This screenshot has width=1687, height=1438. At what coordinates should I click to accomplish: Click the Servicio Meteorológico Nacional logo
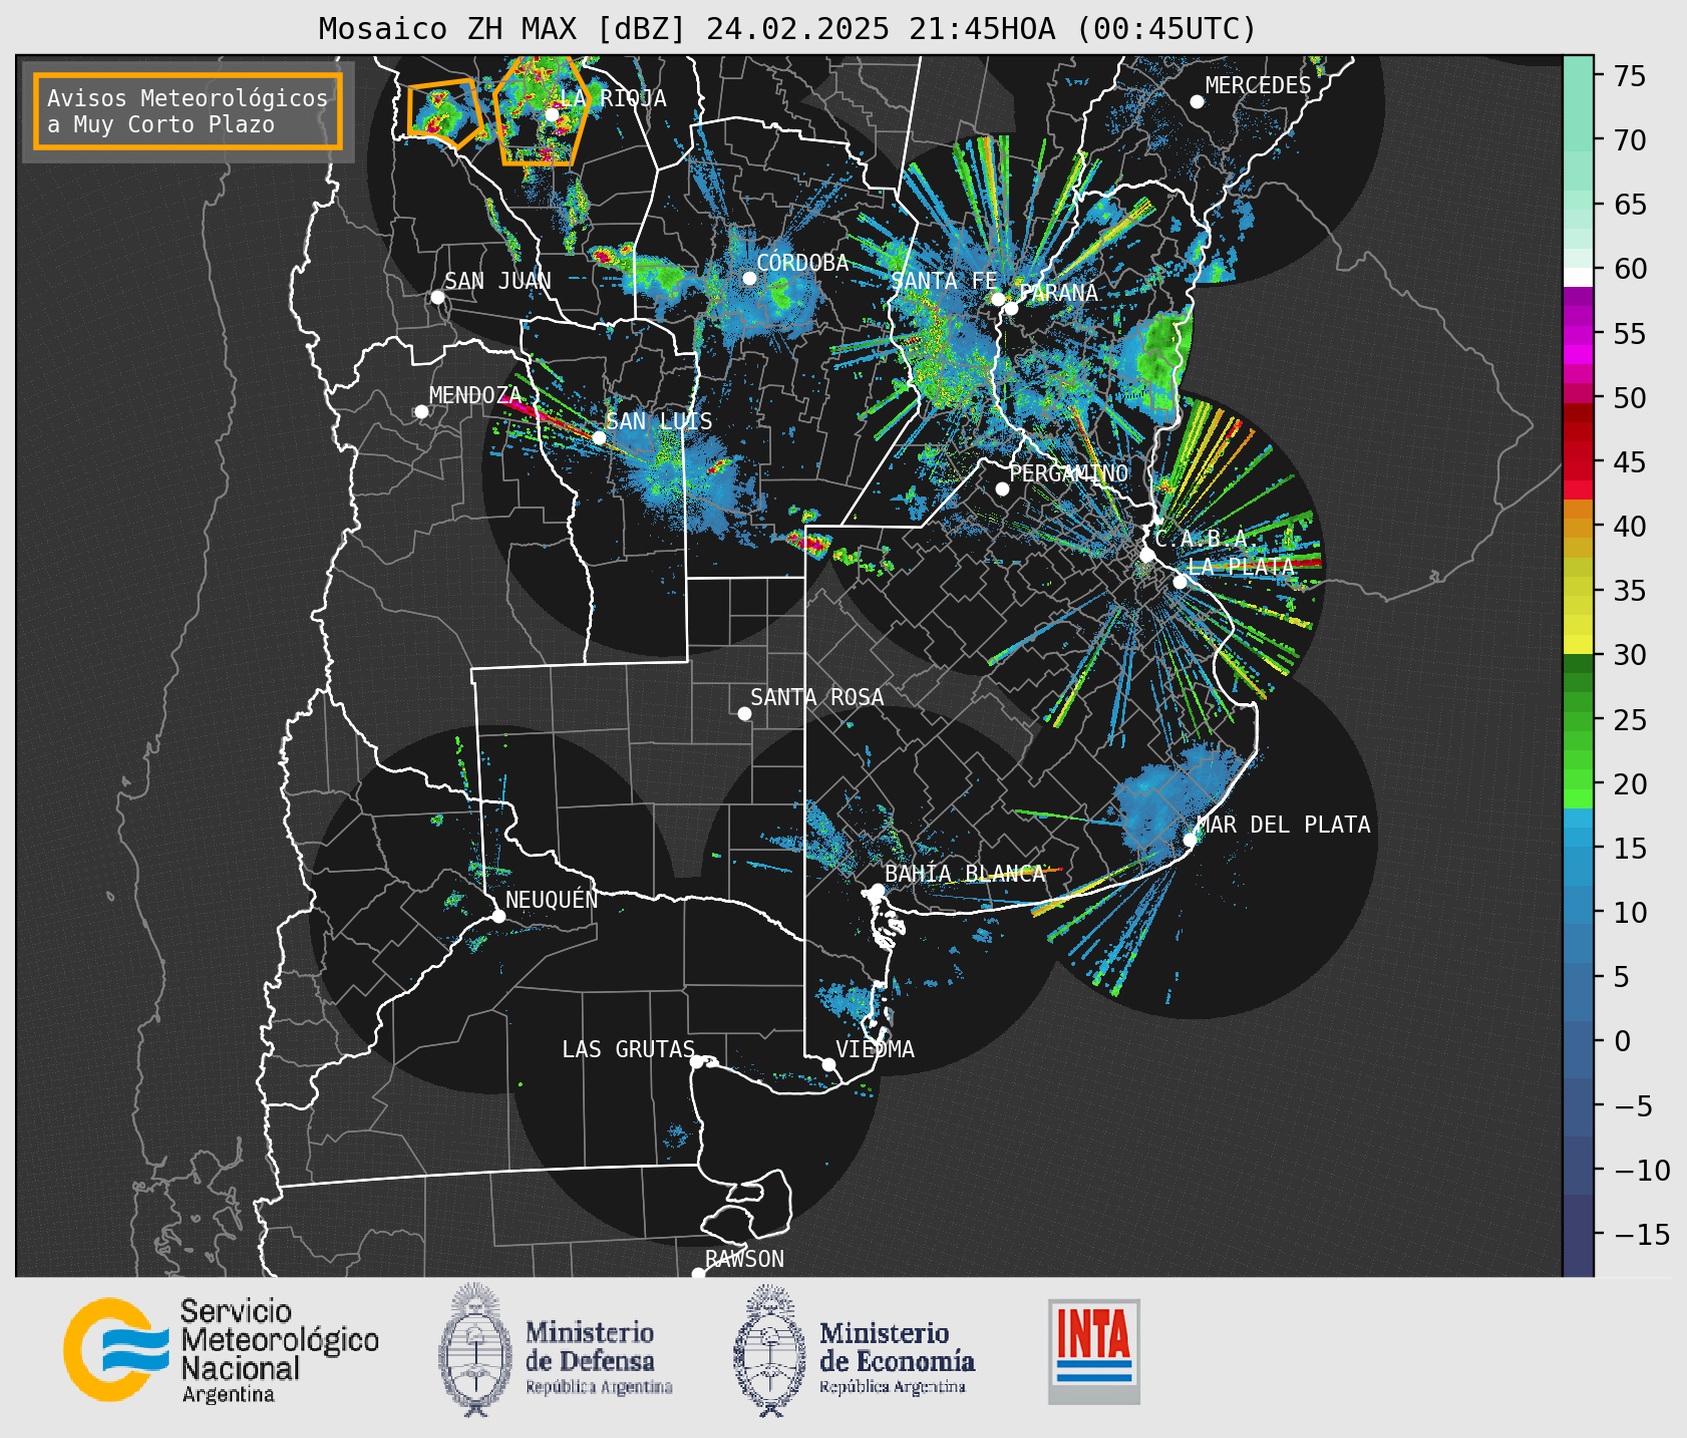[x=221, y=1350]
